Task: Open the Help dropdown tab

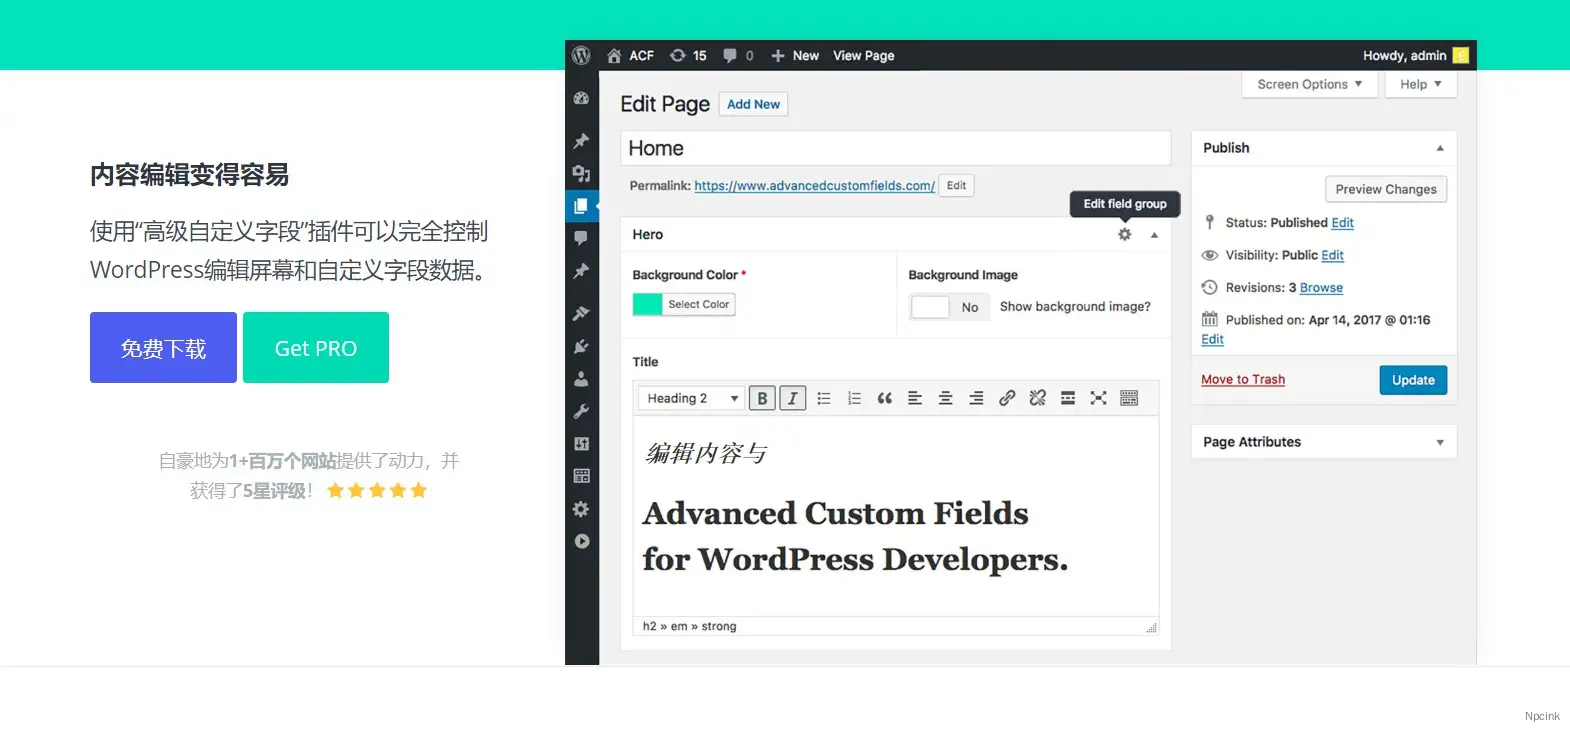Action: coord(1421,84)
